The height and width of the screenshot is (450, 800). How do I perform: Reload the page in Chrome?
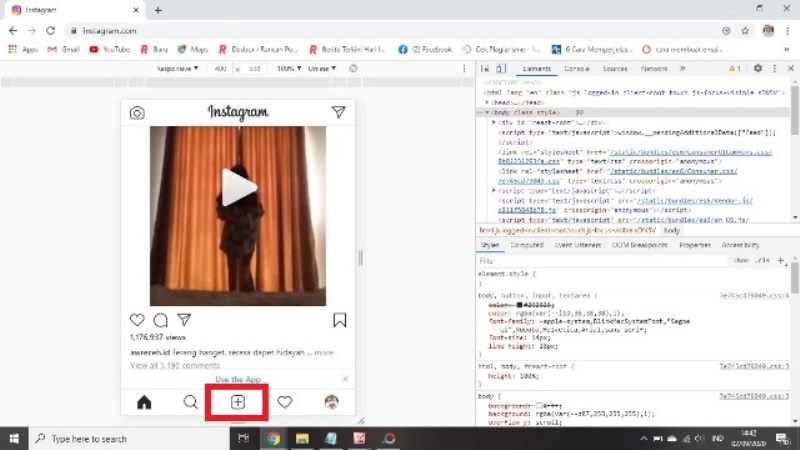pyautogui.click(x=51, y=31)
